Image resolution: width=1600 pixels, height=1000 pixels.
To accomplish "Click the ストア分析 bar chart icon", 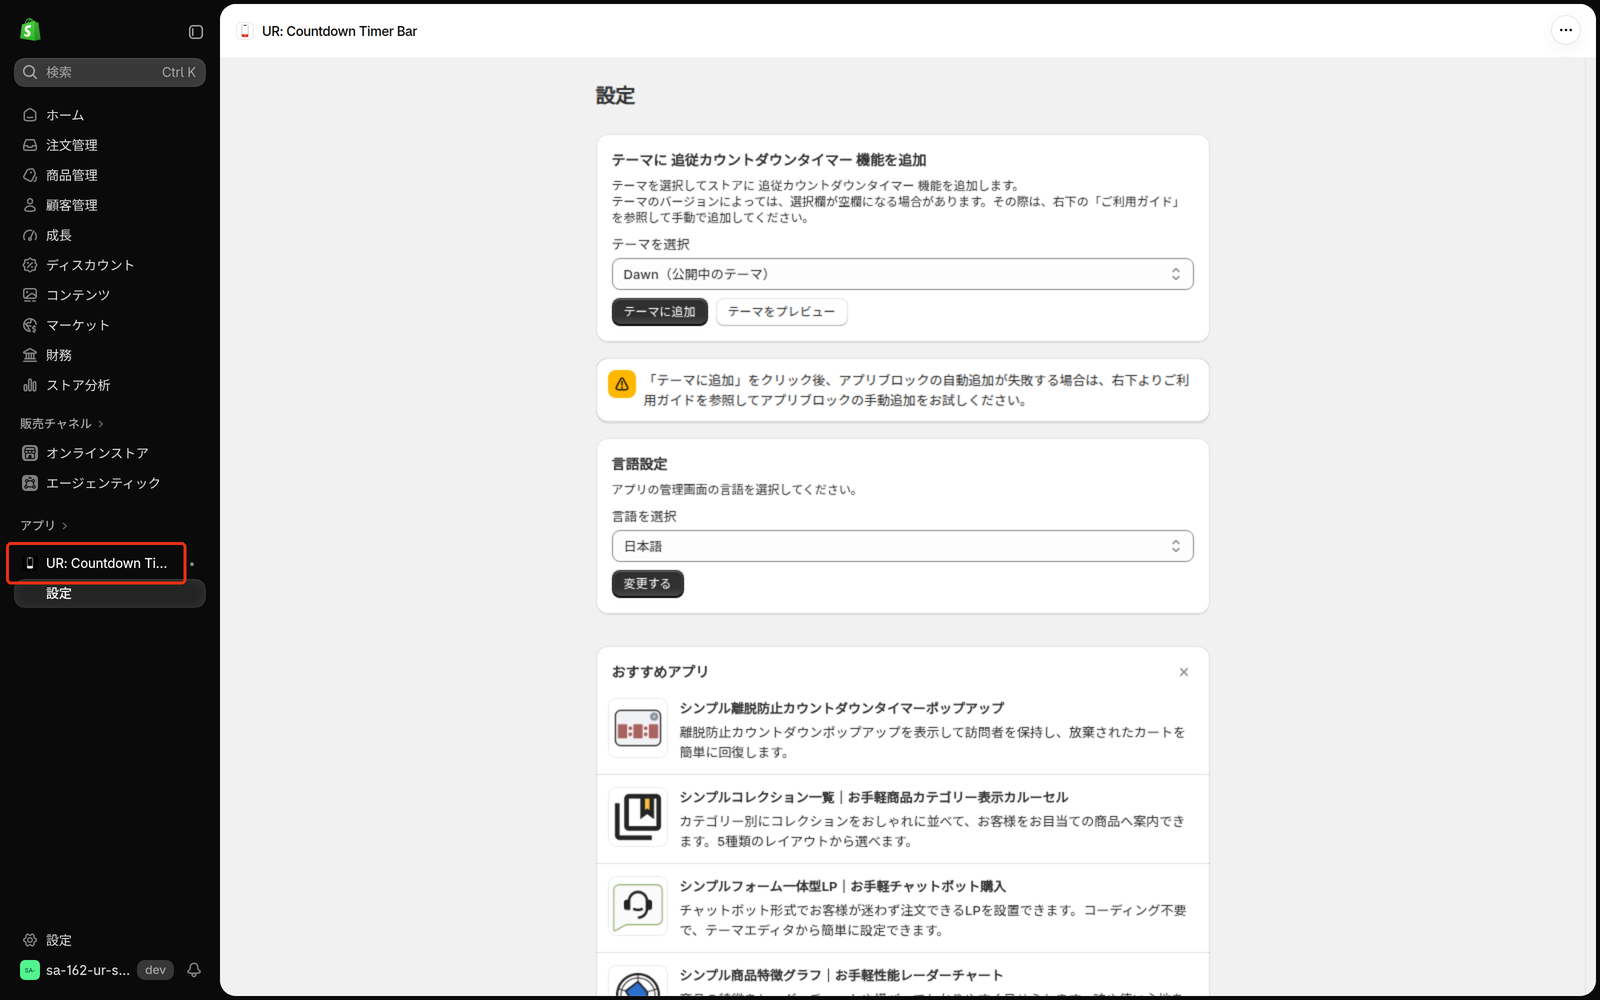I will point(30,385).
